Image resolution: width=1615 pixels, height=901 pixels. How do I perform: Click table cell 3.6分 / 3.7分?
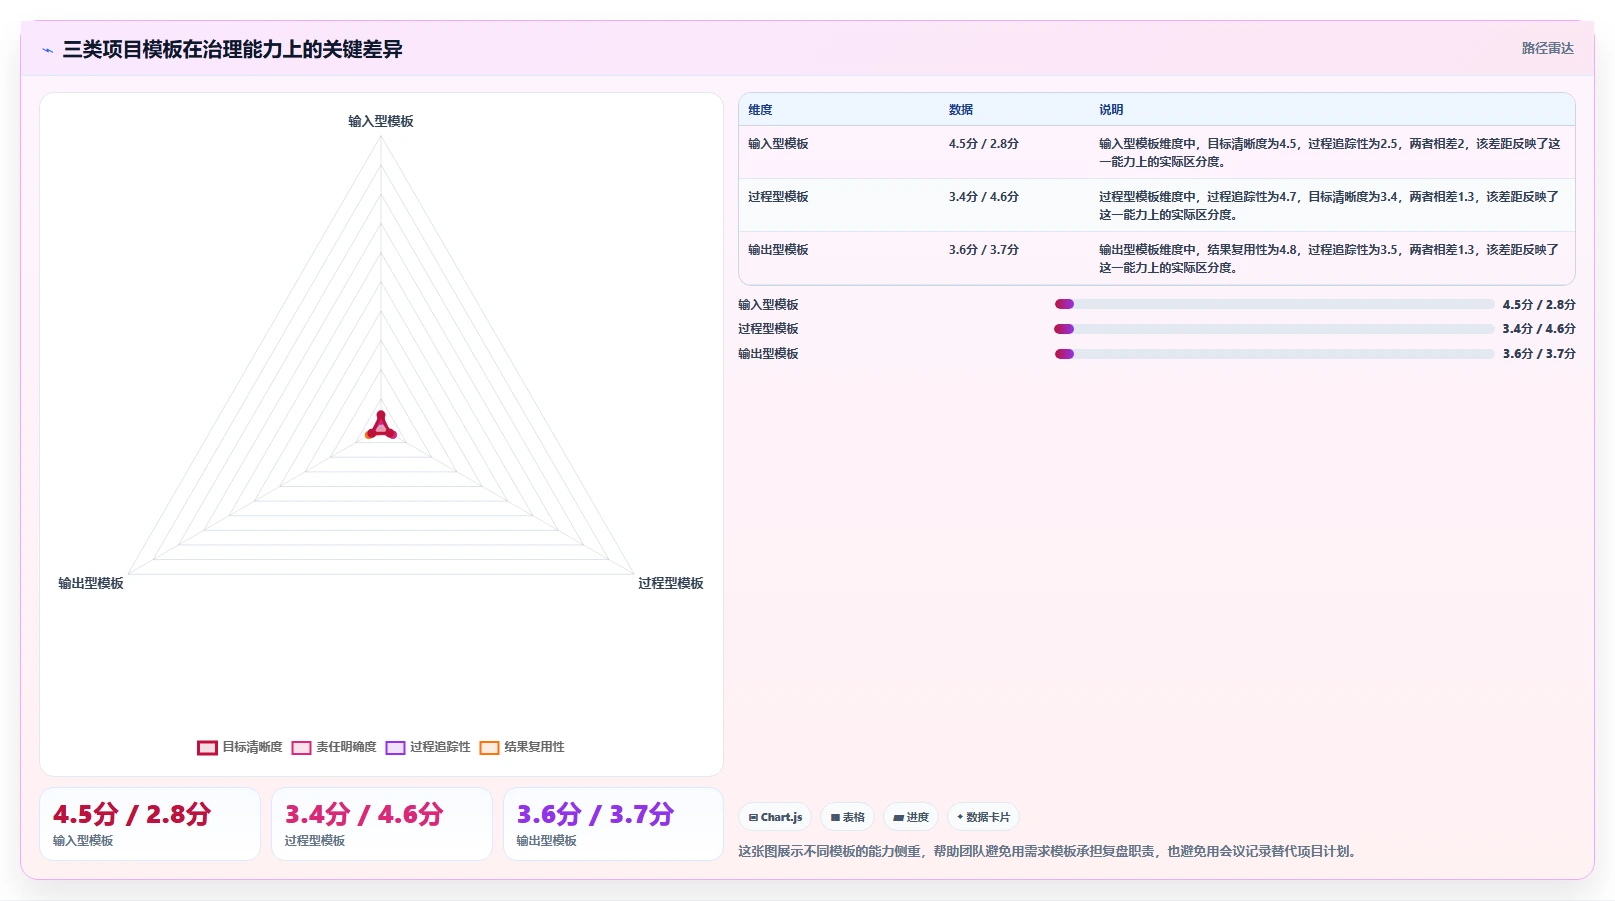[x=984, y=250]
